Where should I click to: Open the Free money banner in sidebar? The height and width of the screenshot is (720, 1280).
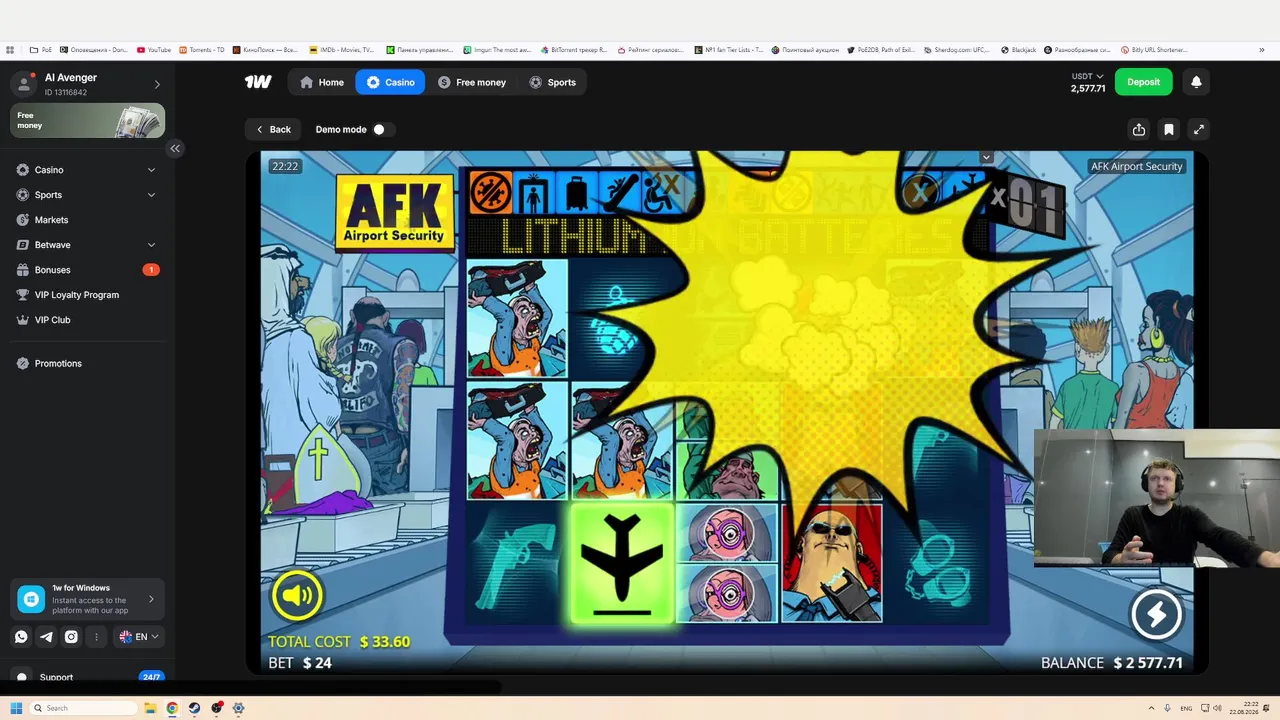[88, 121]
